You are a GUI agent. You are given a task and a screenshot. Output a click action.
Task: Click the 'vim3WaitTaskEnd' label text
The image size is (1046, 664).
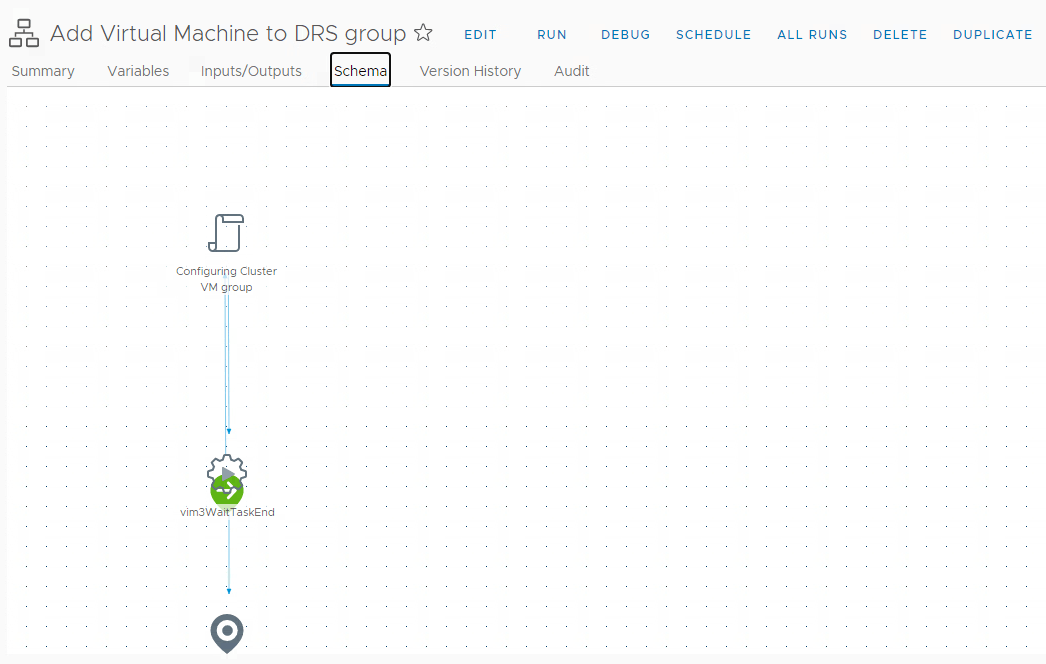pos(227,512)
